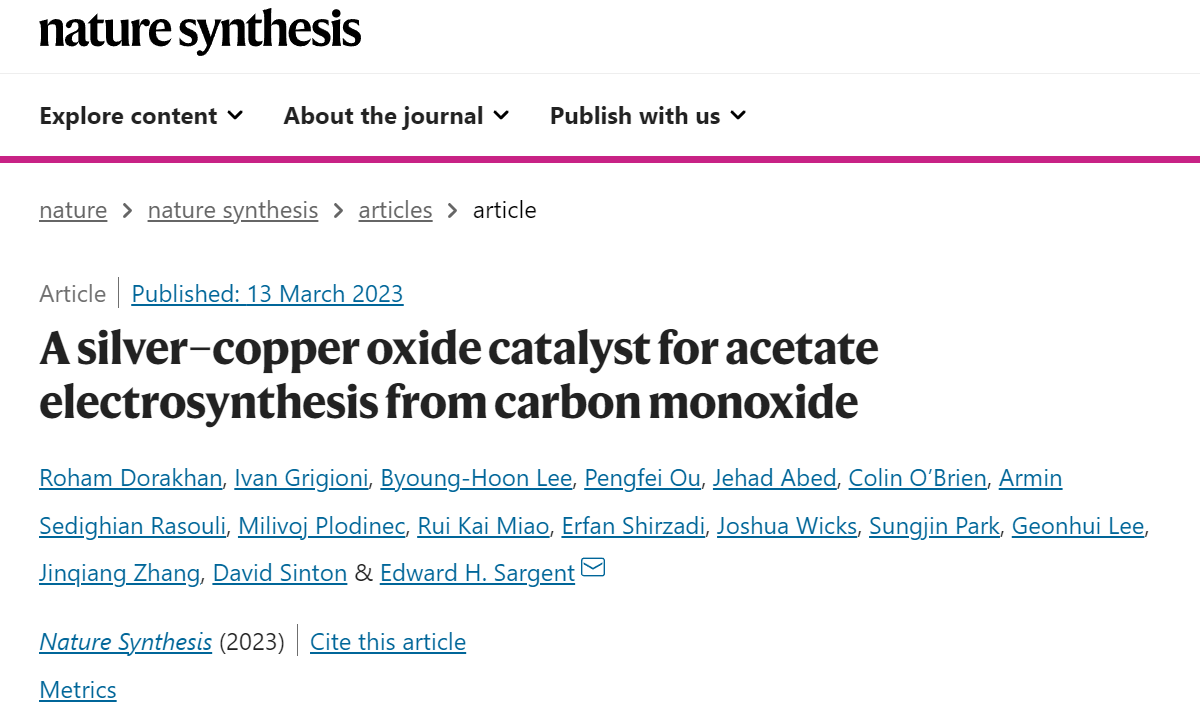Open the Cite this article link

click(x=388, y=642)
